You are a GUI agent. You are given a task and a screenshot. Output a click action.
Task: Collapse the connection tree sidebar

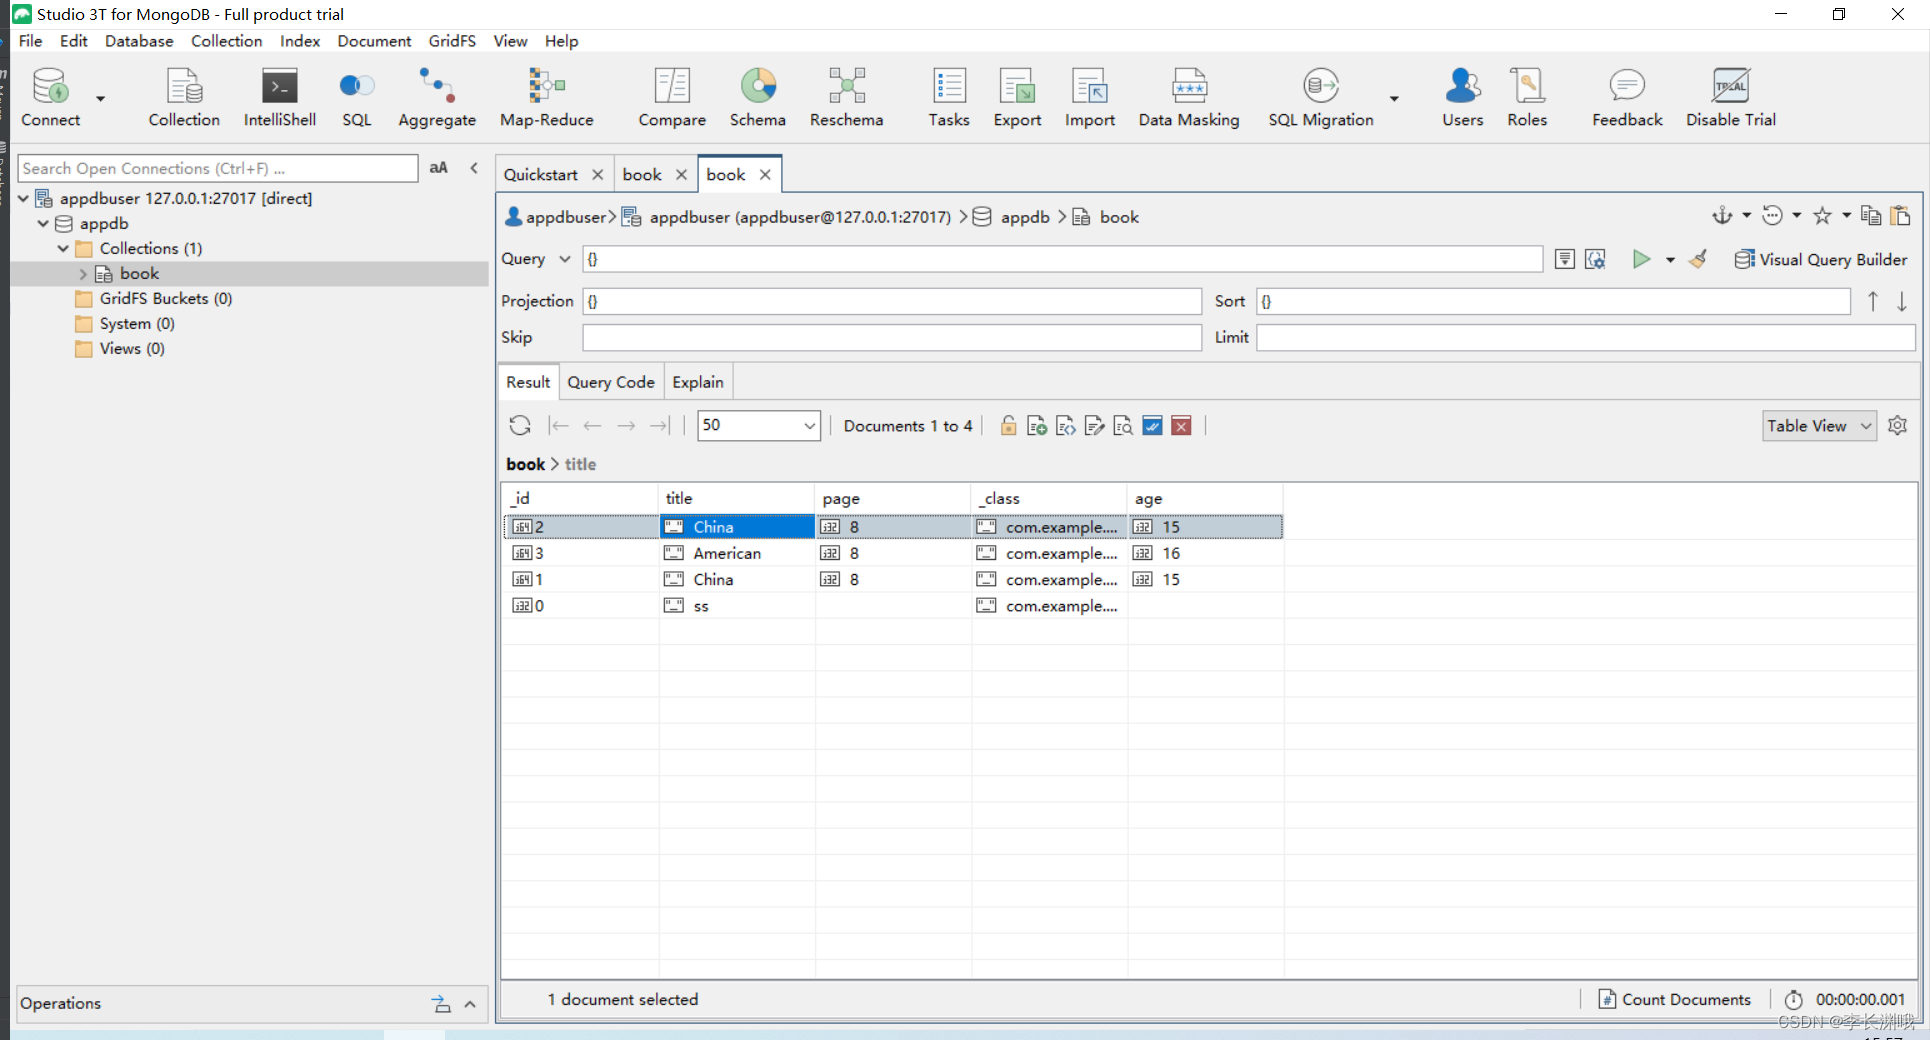tap(474, 168)
